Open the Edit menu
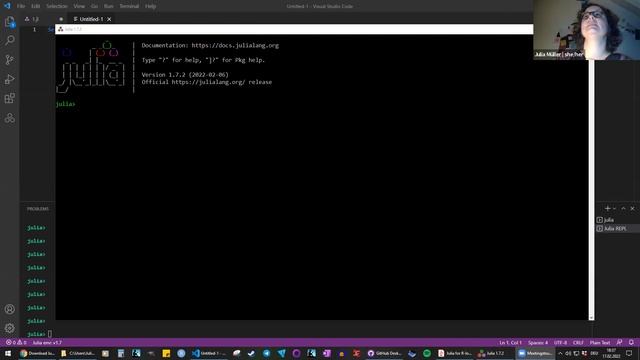Image resolution: width=640 pixels, height=360 pixels. 36,6
